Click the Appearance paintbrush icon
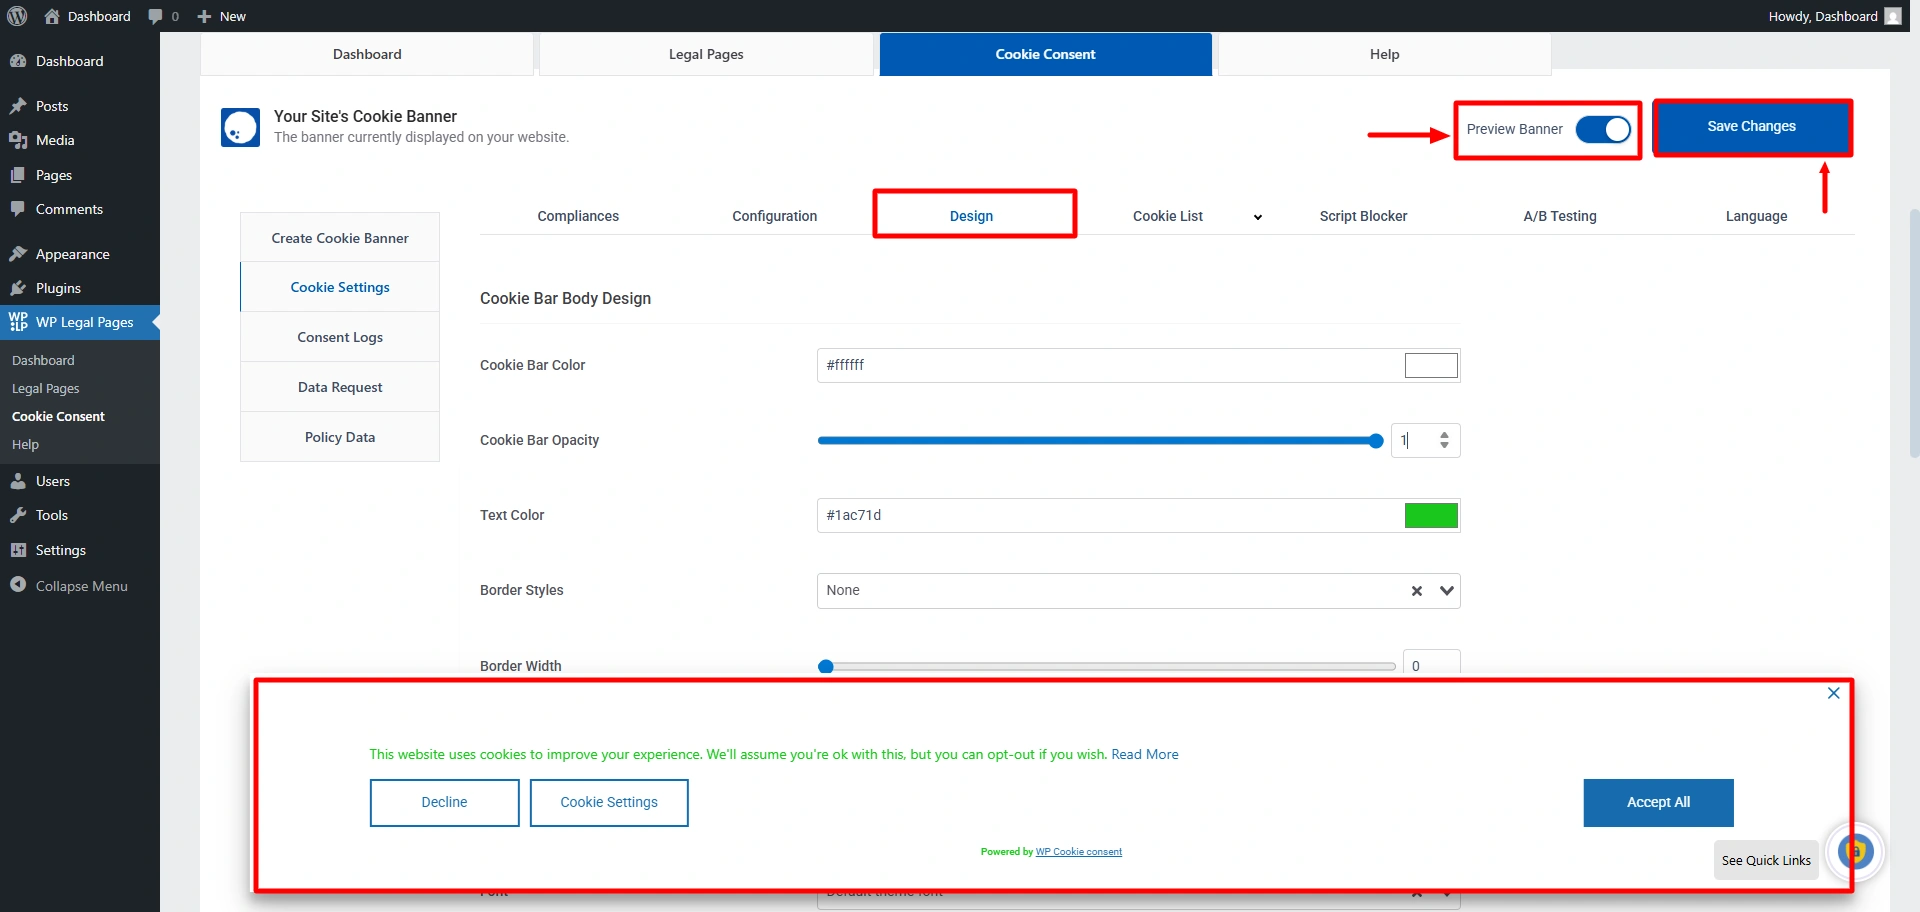The image size is (1920, 912). pyautogui.click(x=18, y=254)
